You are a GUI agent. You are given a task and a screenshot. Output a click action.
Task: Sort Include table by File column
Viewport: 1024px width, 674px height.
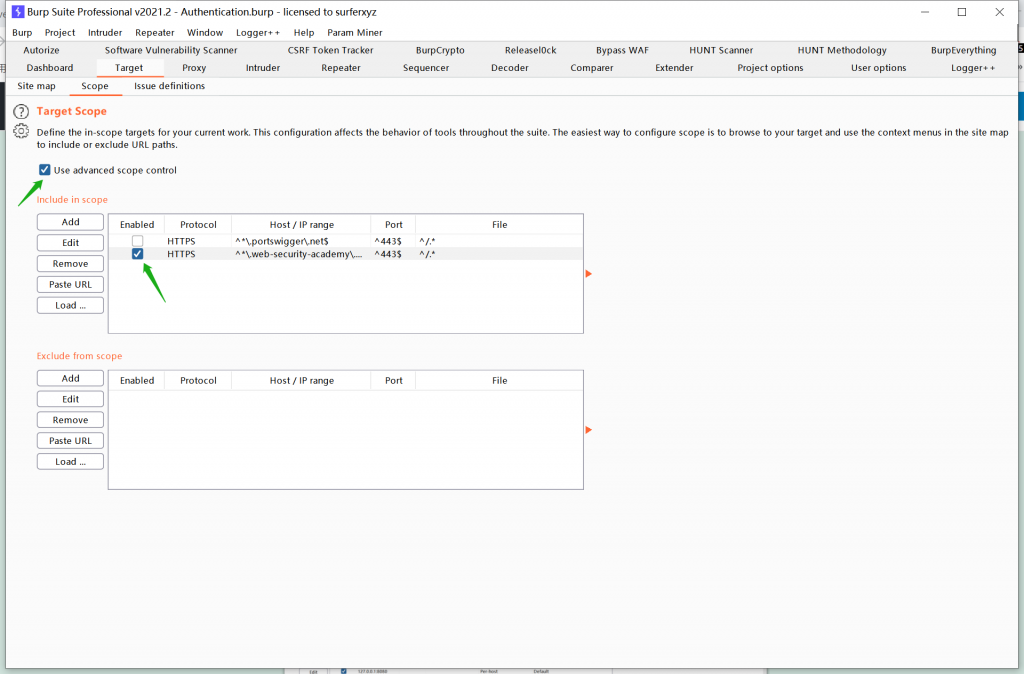click(x=499, y=225)
